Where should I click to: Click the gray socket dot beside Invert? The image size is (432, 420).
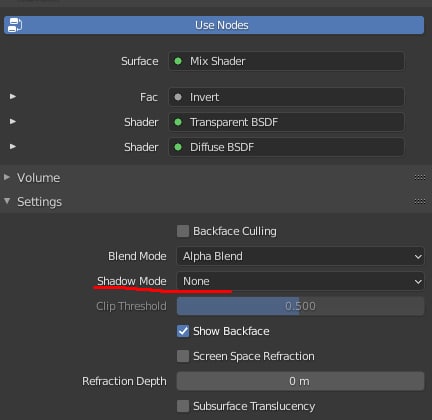click(x=178, y=97)
